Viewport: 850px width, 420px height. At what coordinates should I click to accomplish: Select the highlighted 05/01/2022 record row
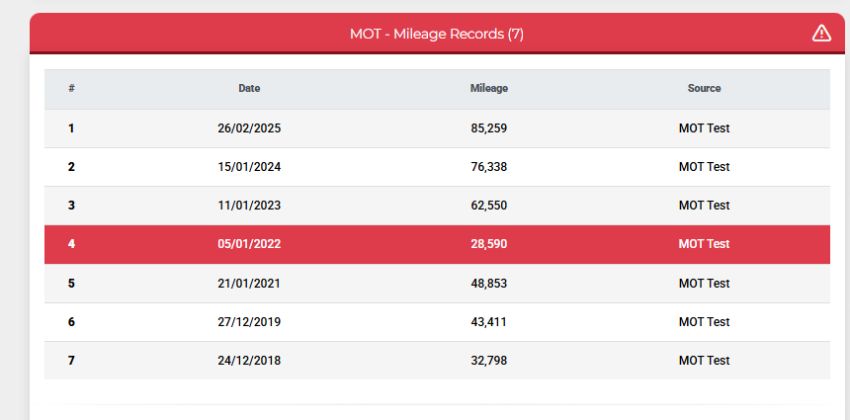tap(437, 244)
